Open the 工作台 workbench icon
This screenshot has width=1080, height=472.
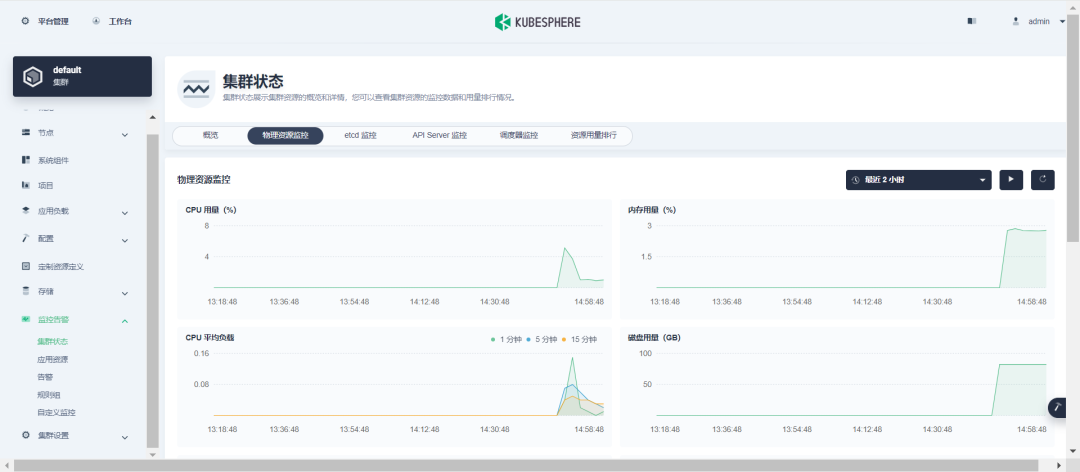(96, 21)
